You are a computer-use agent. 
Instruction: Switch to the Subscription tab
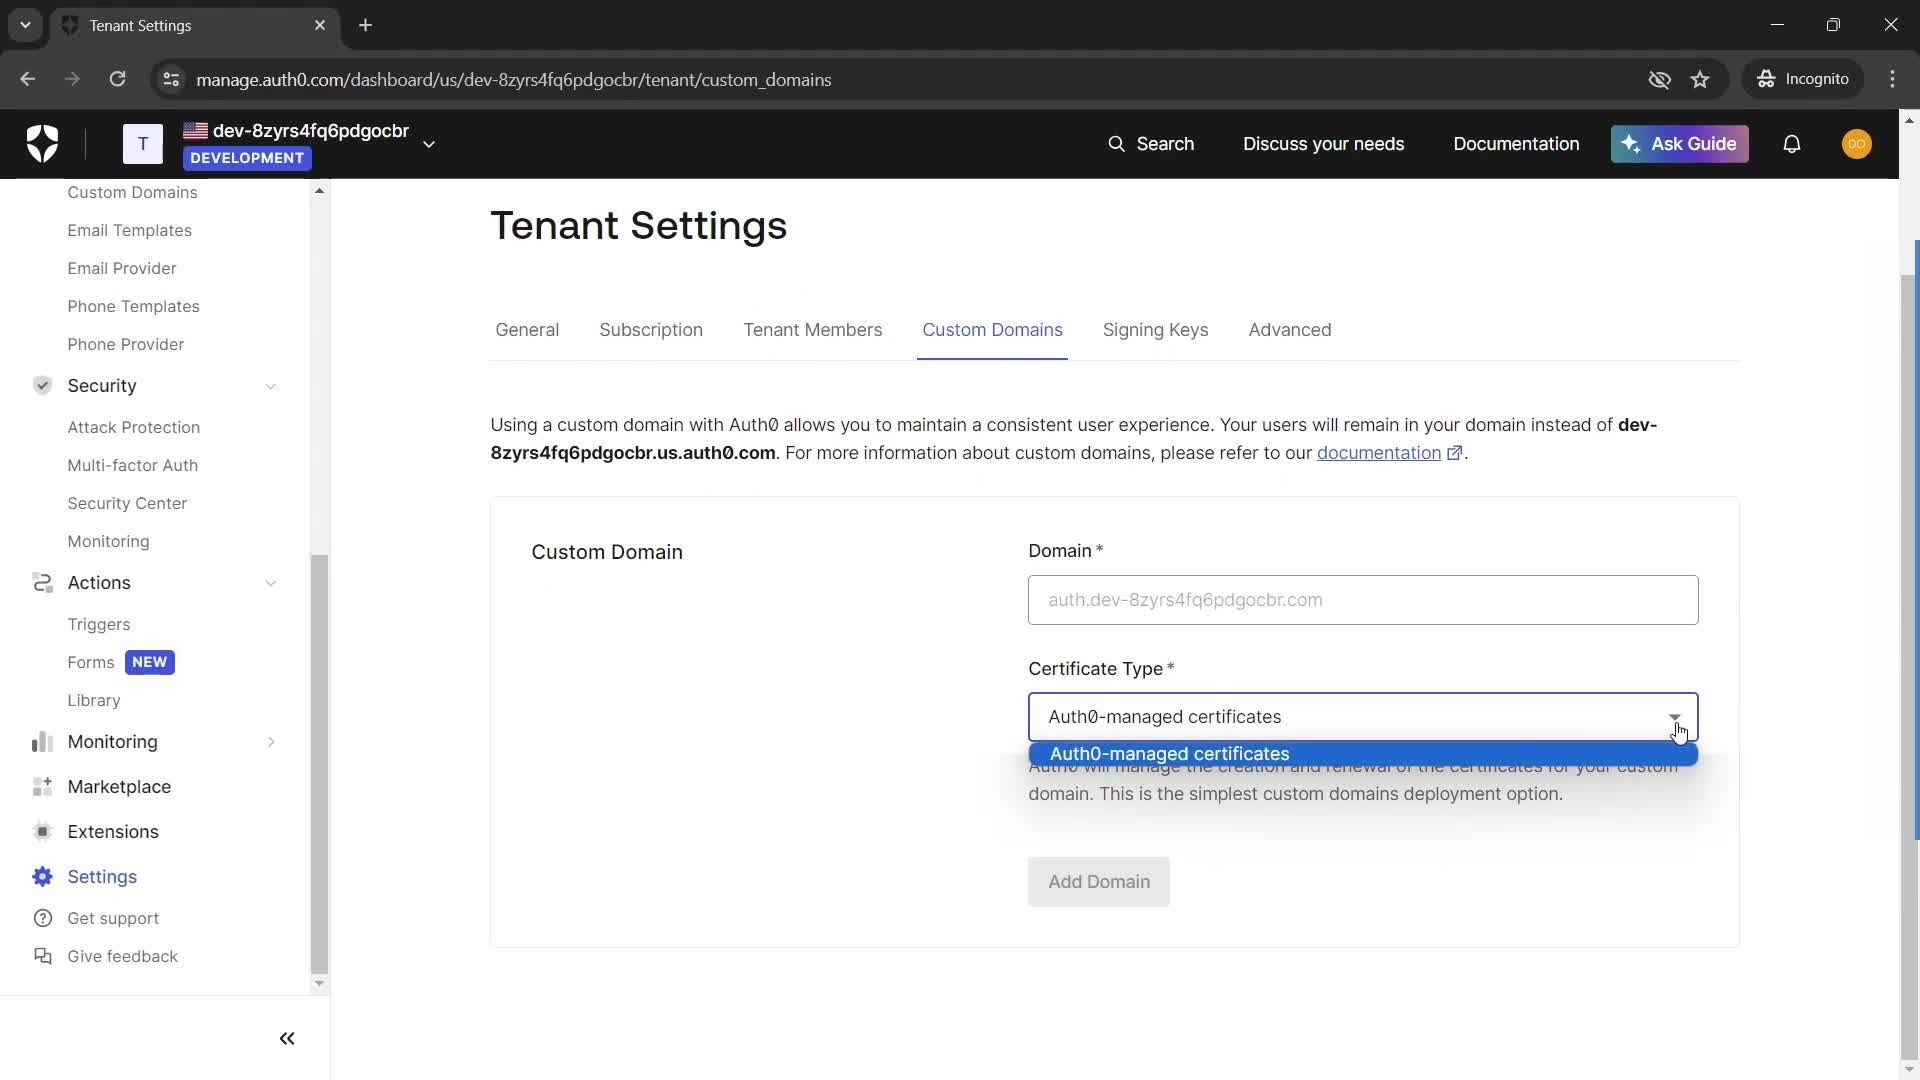(x=651, y=330)
